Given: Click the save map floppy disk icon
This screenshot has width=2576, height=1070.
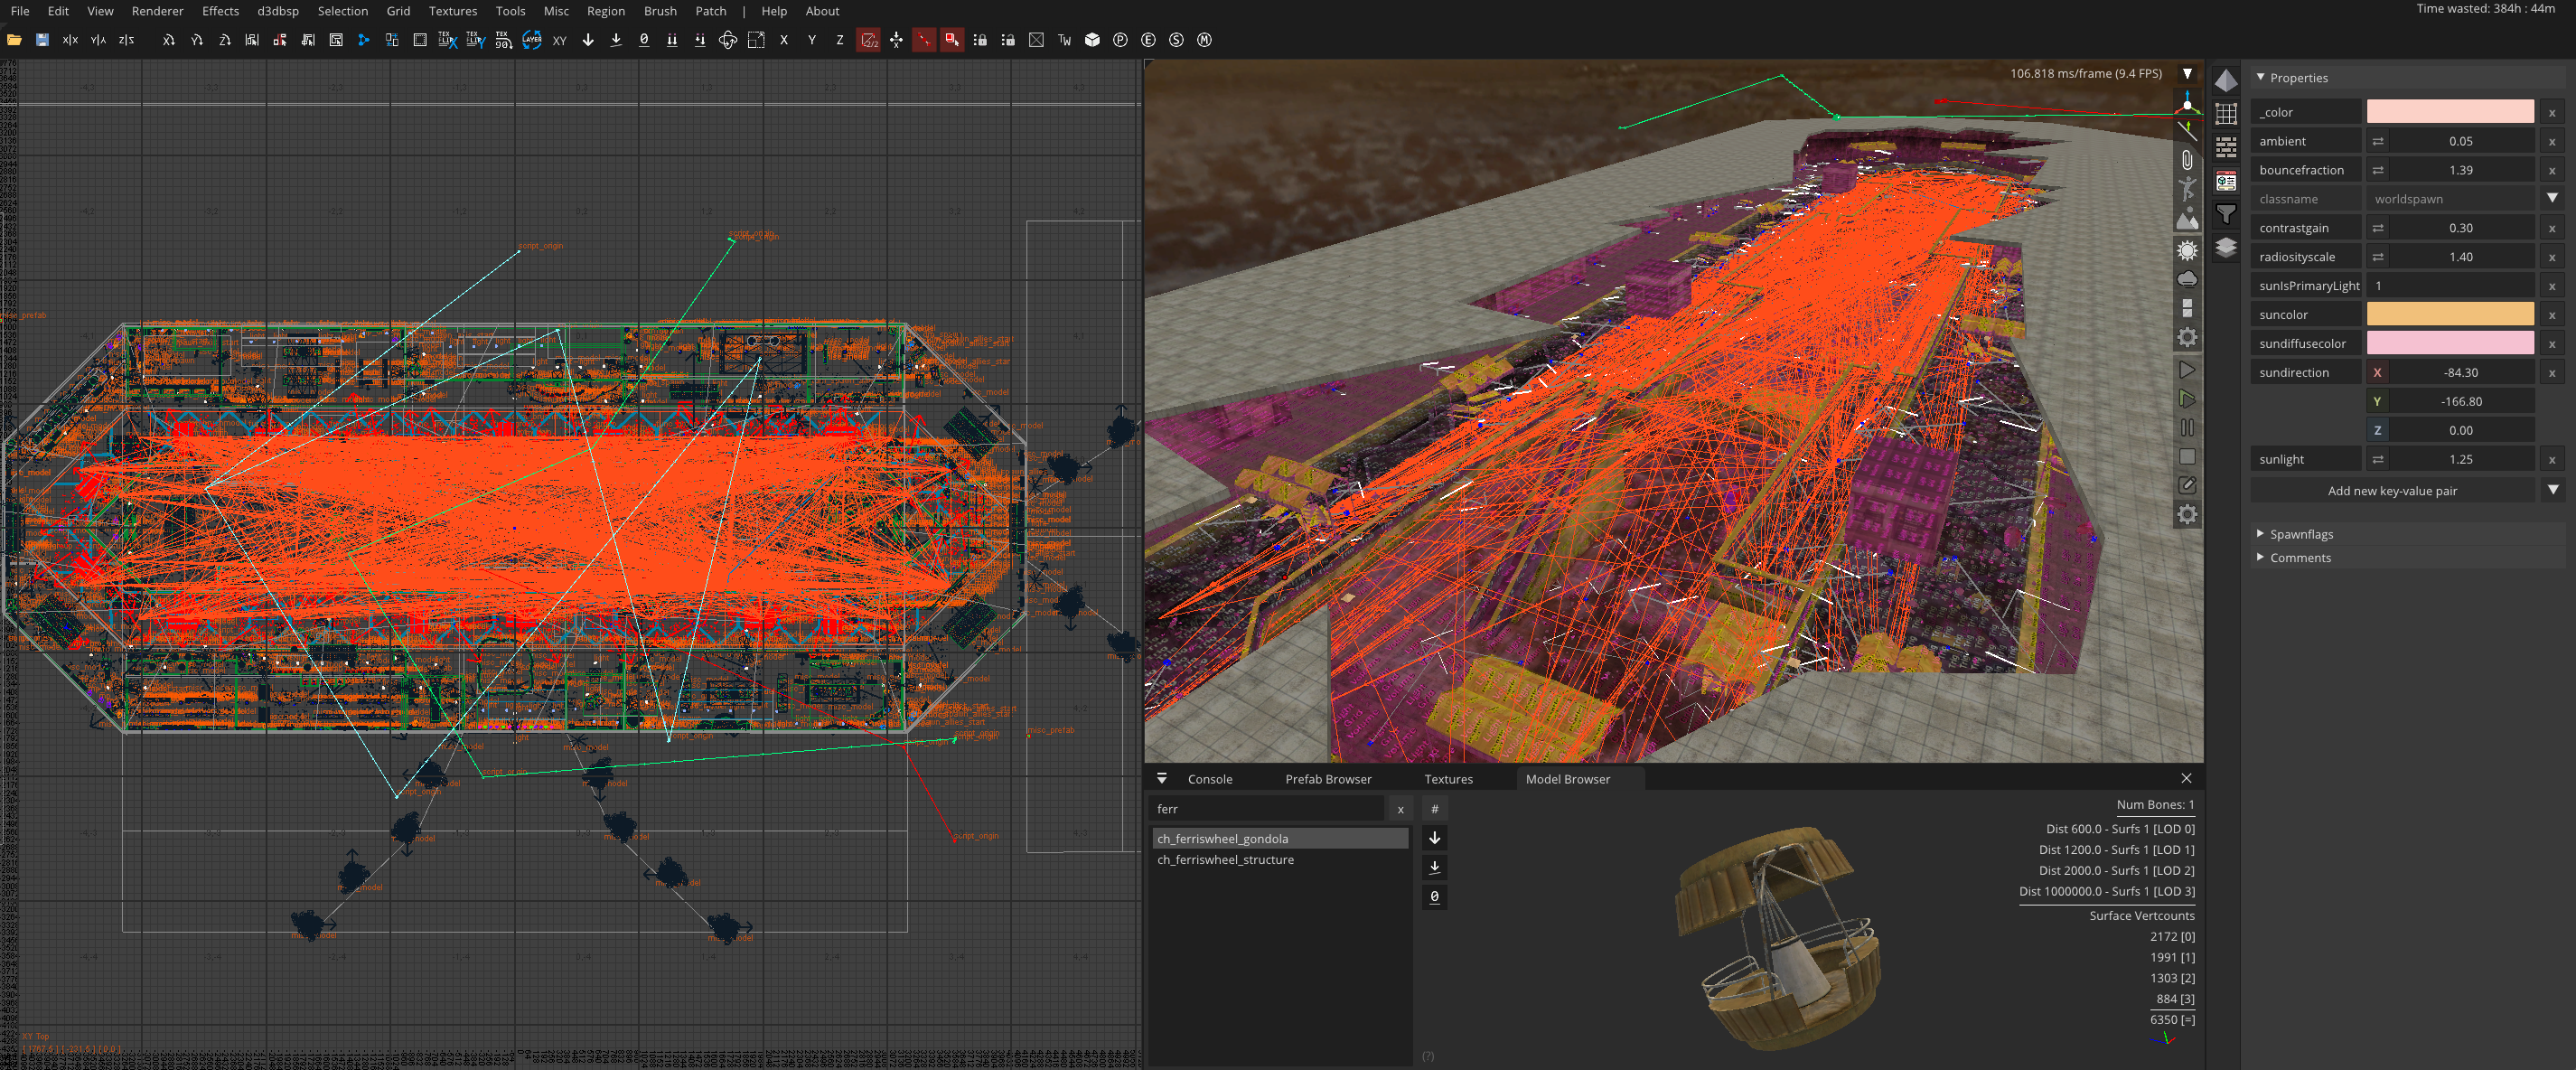Looking at the screenshot, I should click(x=42, y=40).
